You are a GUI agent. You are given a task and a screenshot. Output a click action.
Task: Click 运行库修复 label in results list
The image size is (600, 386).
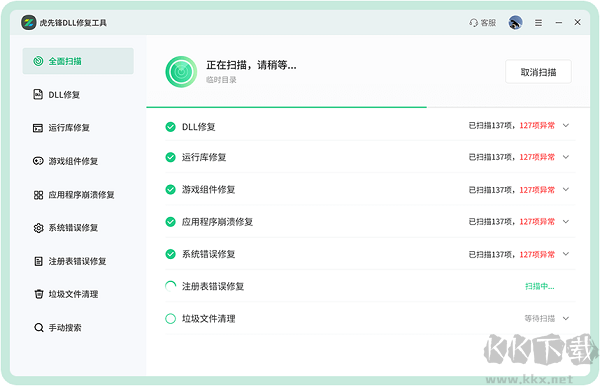pyautogui.click(x=204, y=157)
